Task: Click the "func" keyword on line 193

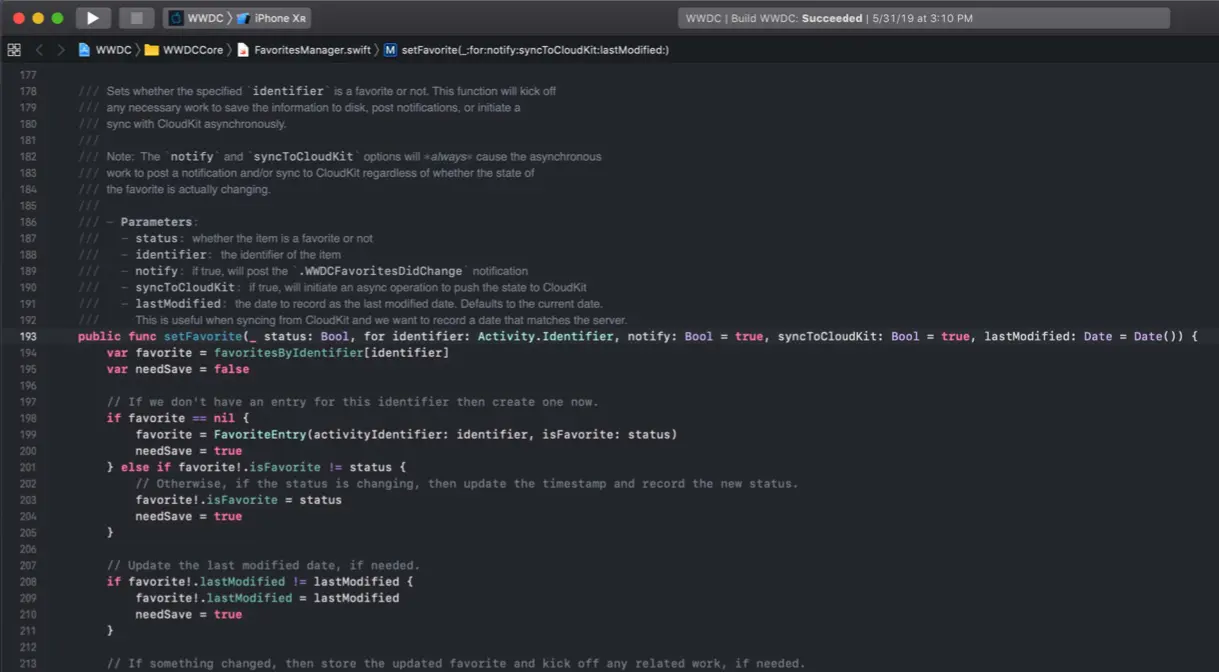Action: pos(142,337)
